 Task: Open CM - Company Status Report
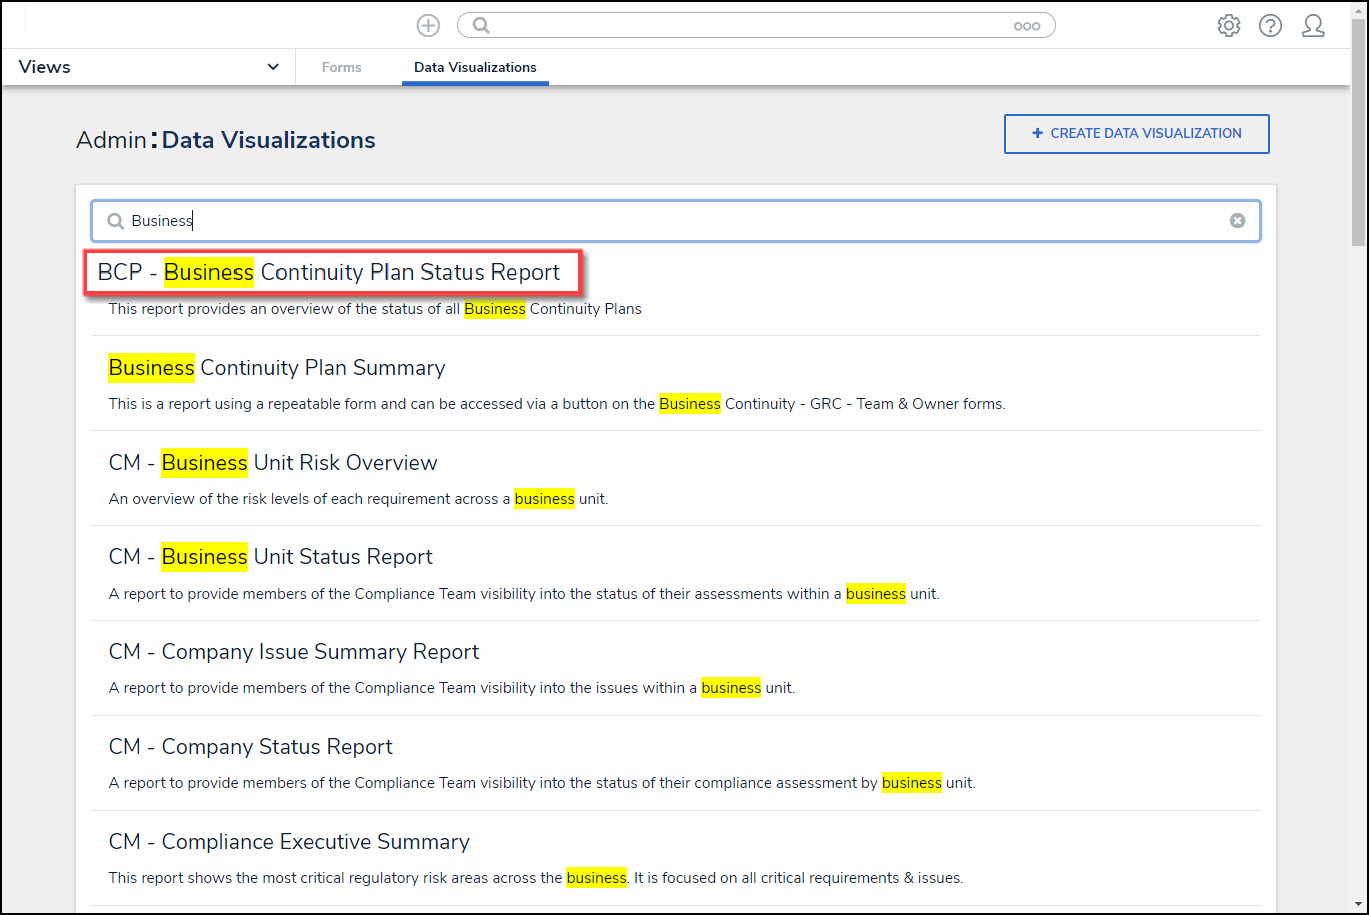click(x=251, y=747)
